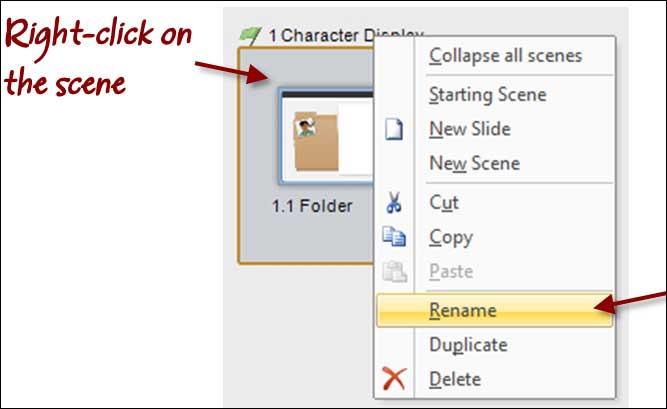This screenshot has height=409, width=667.
Task: Click the greyed clipboard Paste icon
Action: pyautogui.click(x=395, y=271)
